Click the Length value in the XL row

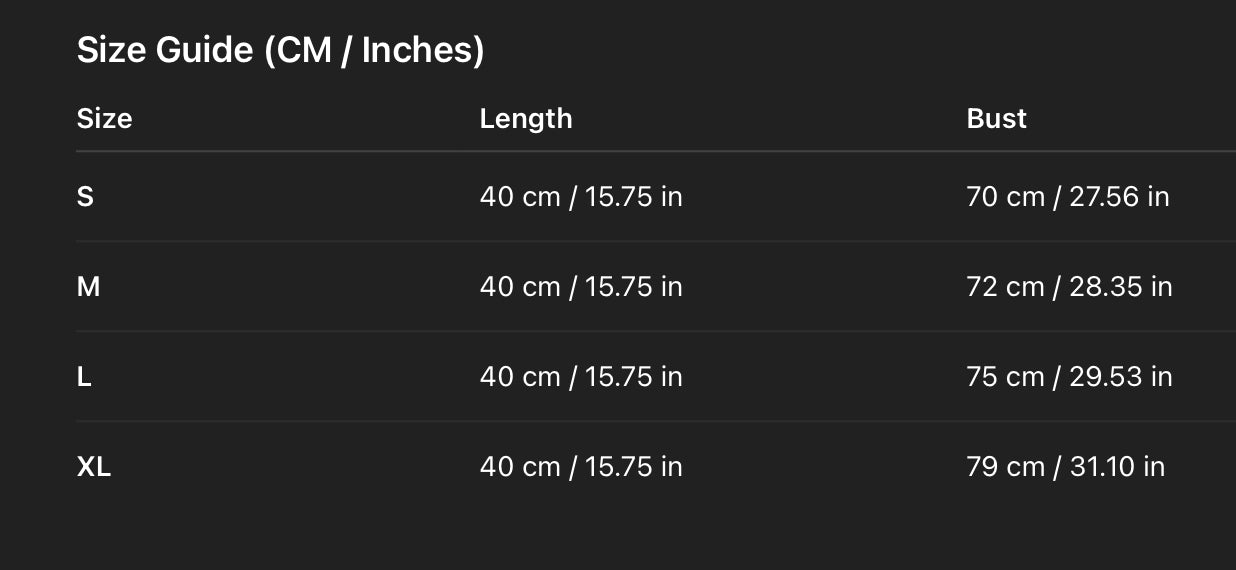coord(581,467)
